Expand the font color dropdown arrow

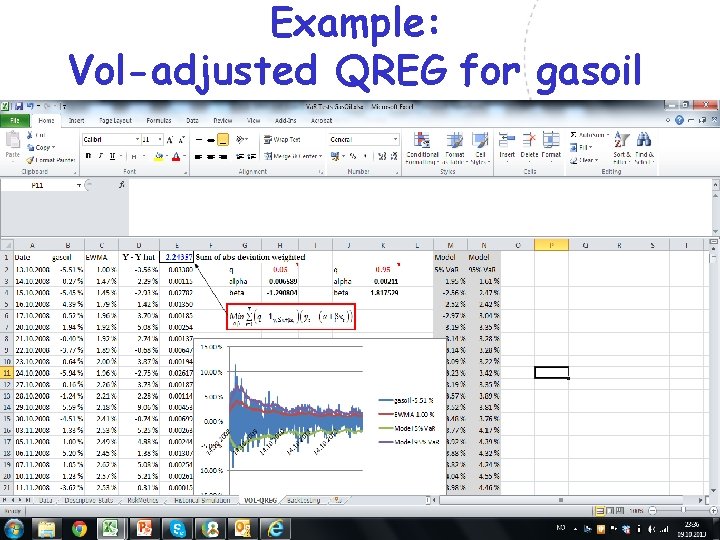click(184, 156)
